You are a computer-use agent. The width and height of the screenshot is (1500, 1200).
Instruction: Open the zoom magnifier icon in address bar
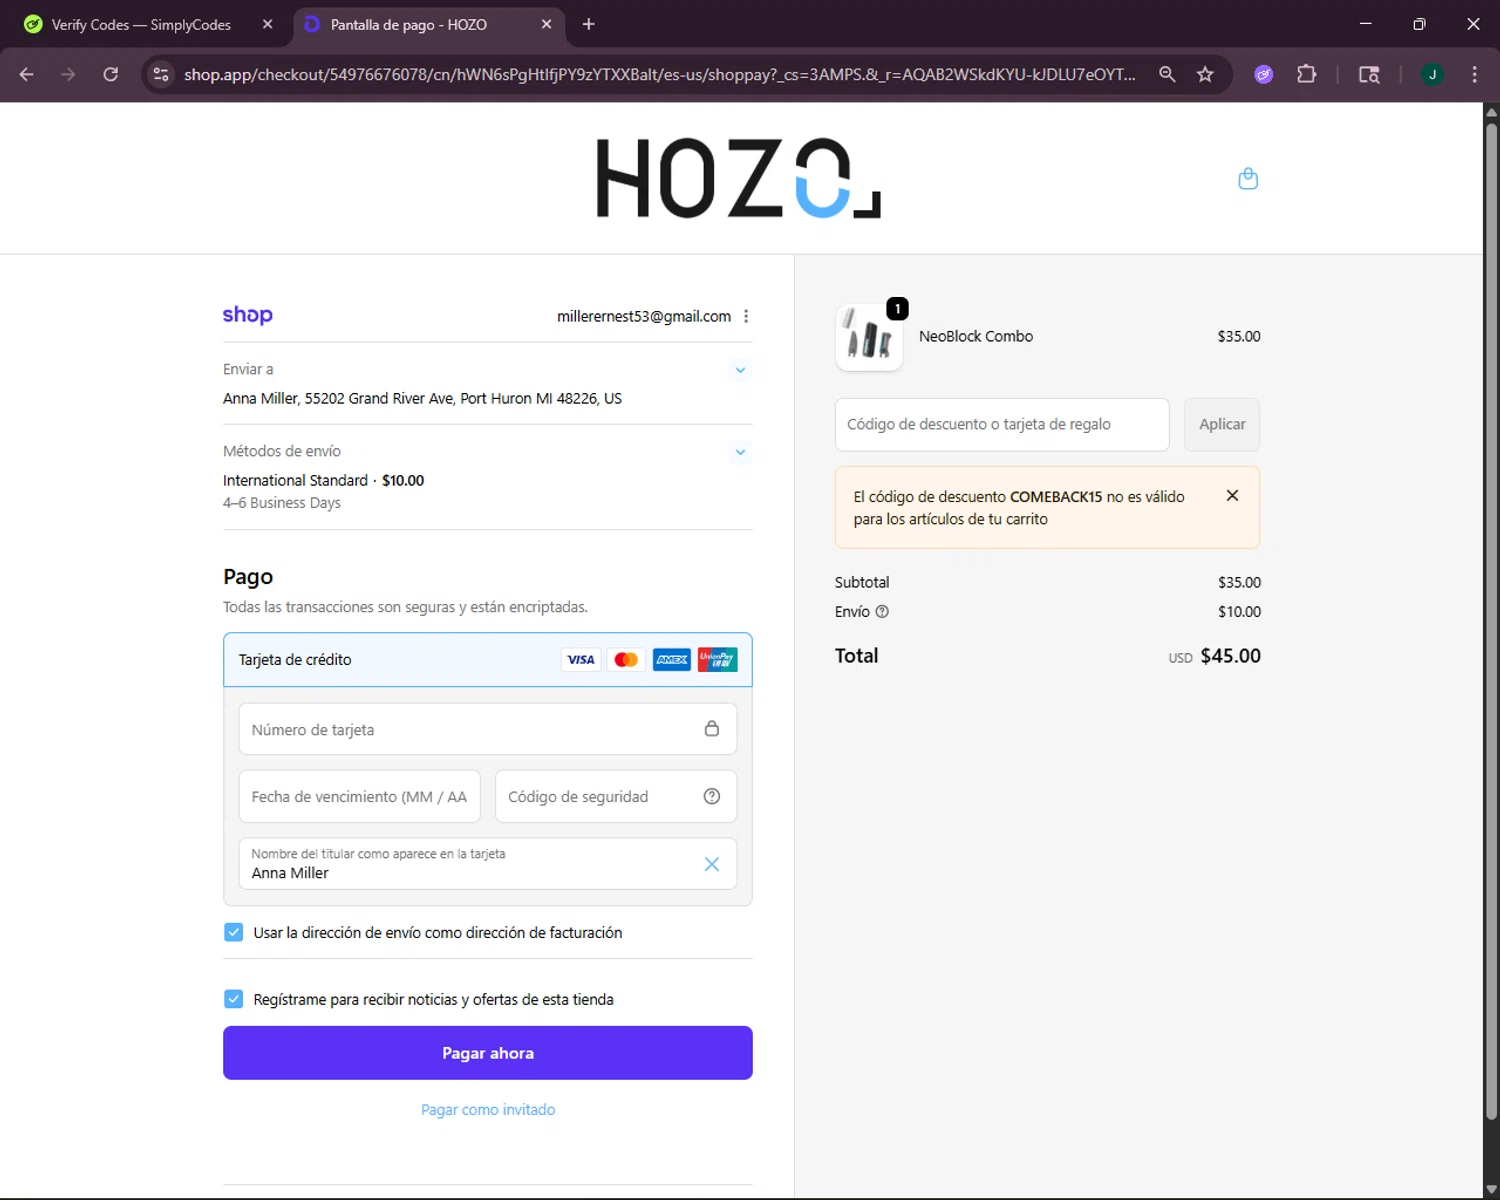coord(1167,74)
